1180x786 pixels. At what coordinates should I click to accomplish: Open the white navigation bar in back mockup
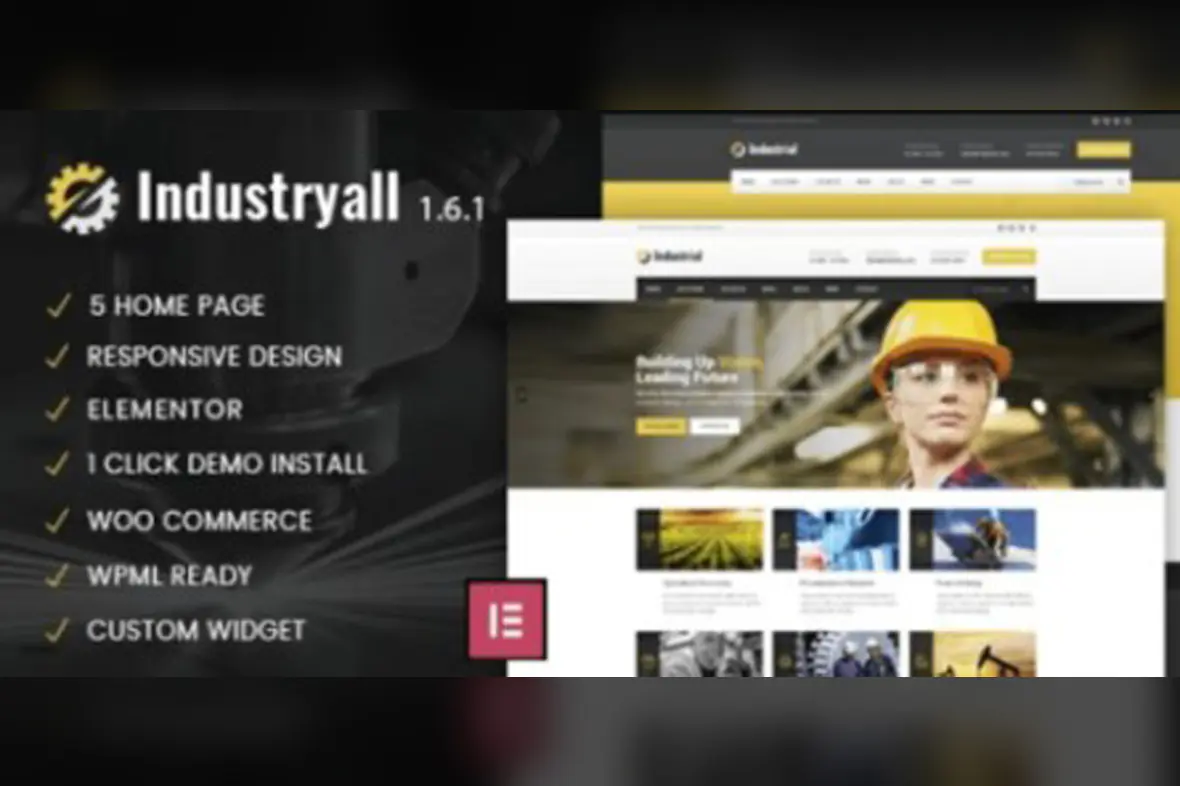930,182
